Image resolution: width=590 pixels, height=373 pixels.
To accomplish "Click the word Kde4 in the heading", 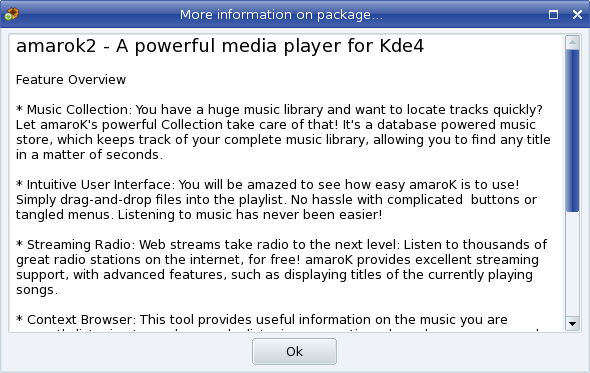I will coord(402,46).
